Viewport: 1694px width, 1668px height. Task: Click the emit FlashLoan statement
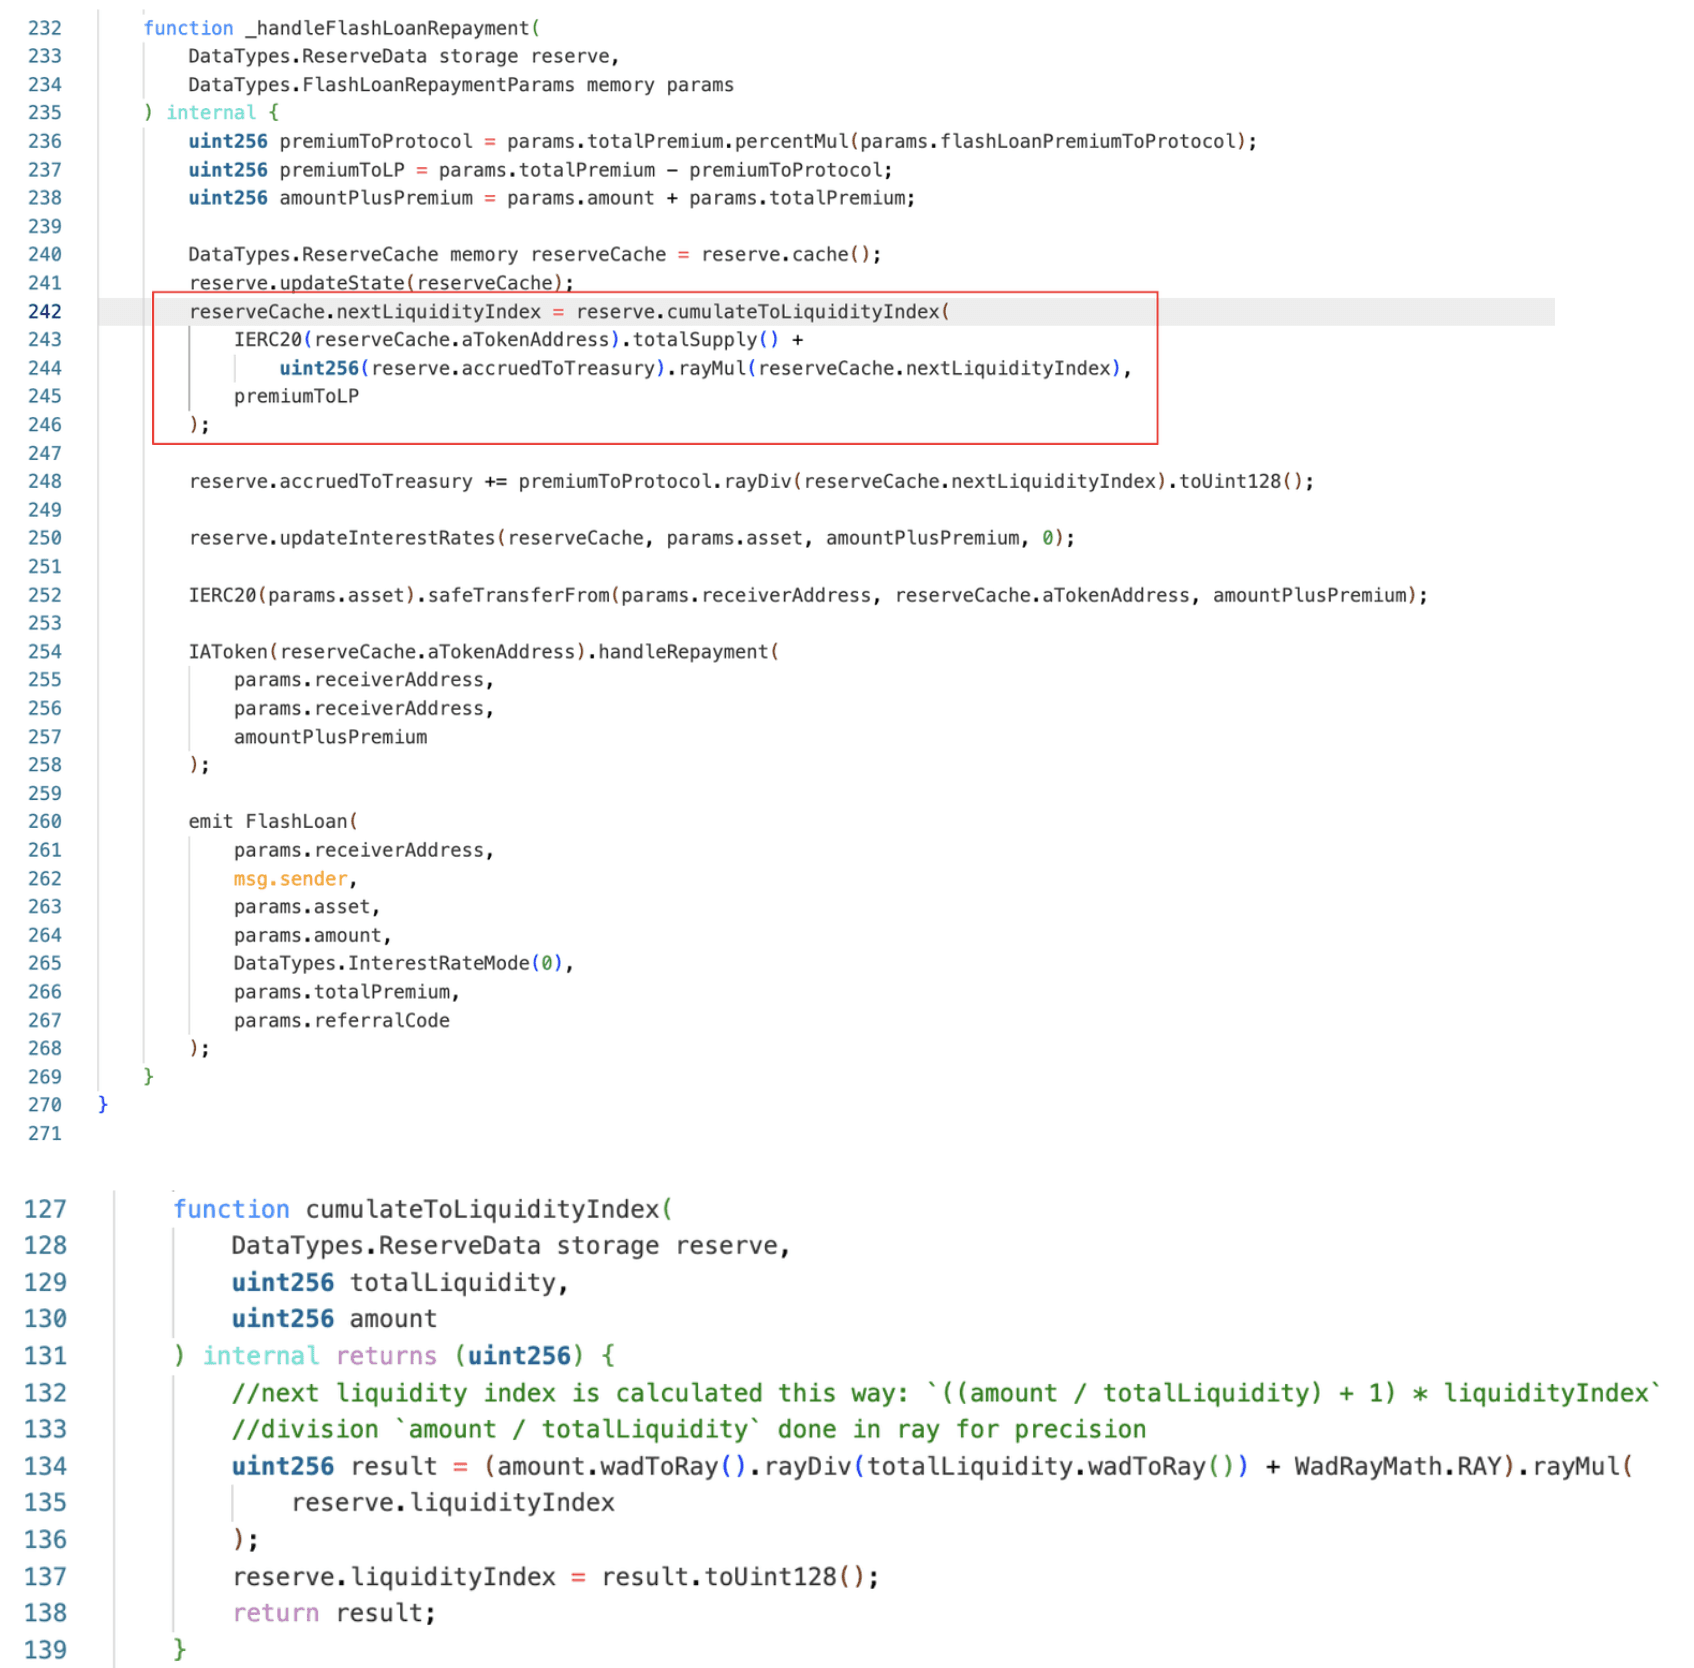(268, 822)
